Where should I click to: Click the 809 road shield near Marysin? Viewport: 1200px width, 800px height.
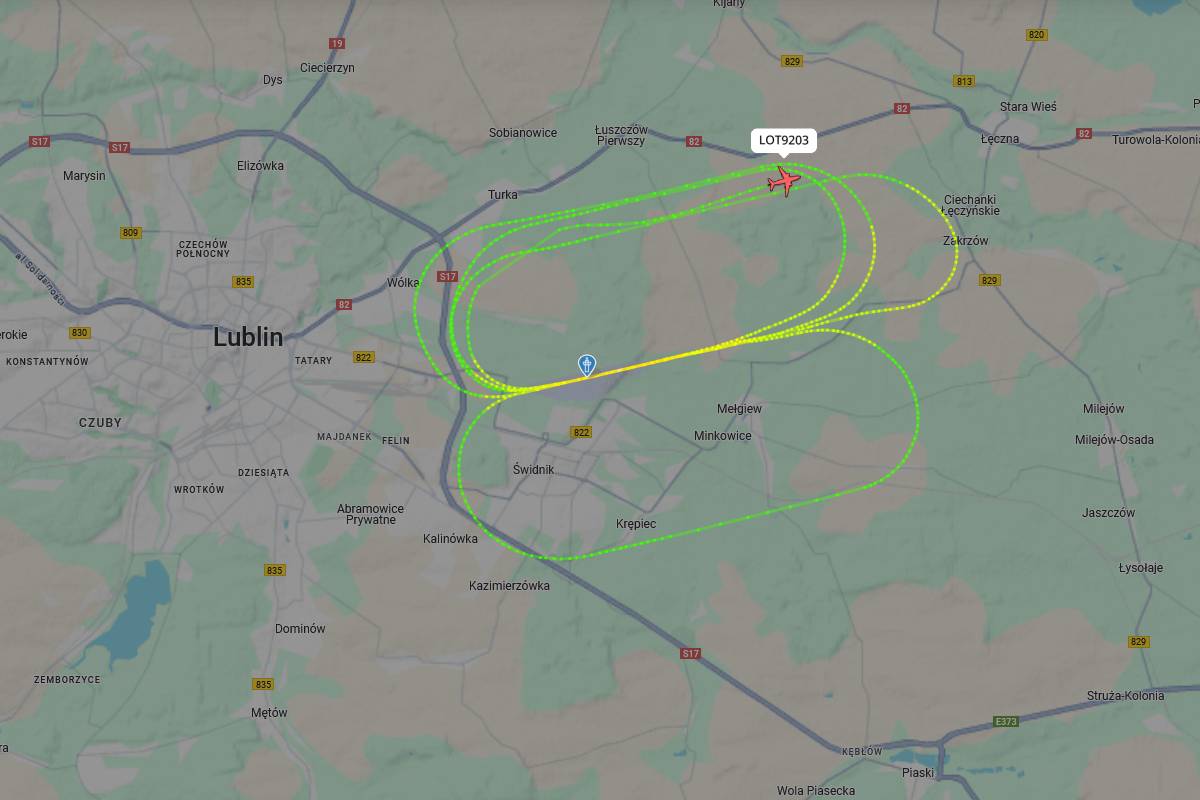(131, 233)
